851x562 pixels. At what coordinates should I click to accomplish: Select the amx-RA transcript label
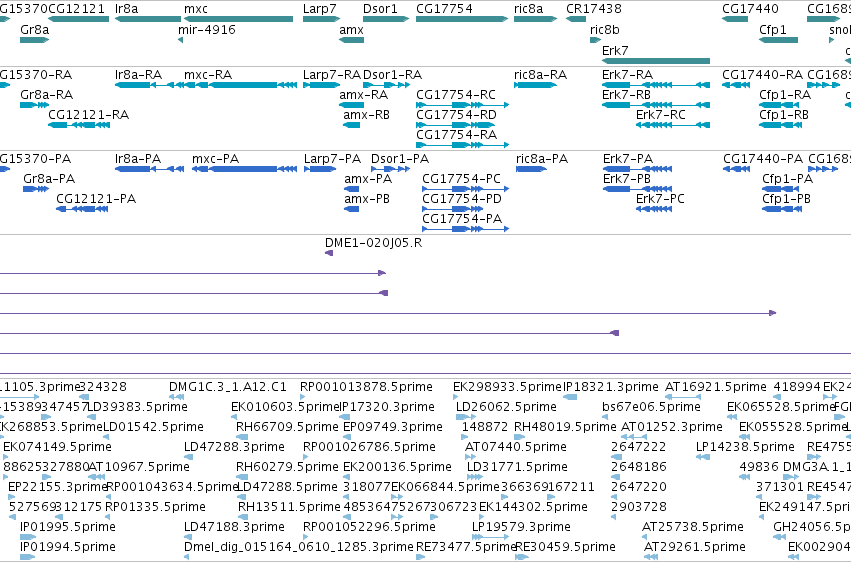(364, 94)
